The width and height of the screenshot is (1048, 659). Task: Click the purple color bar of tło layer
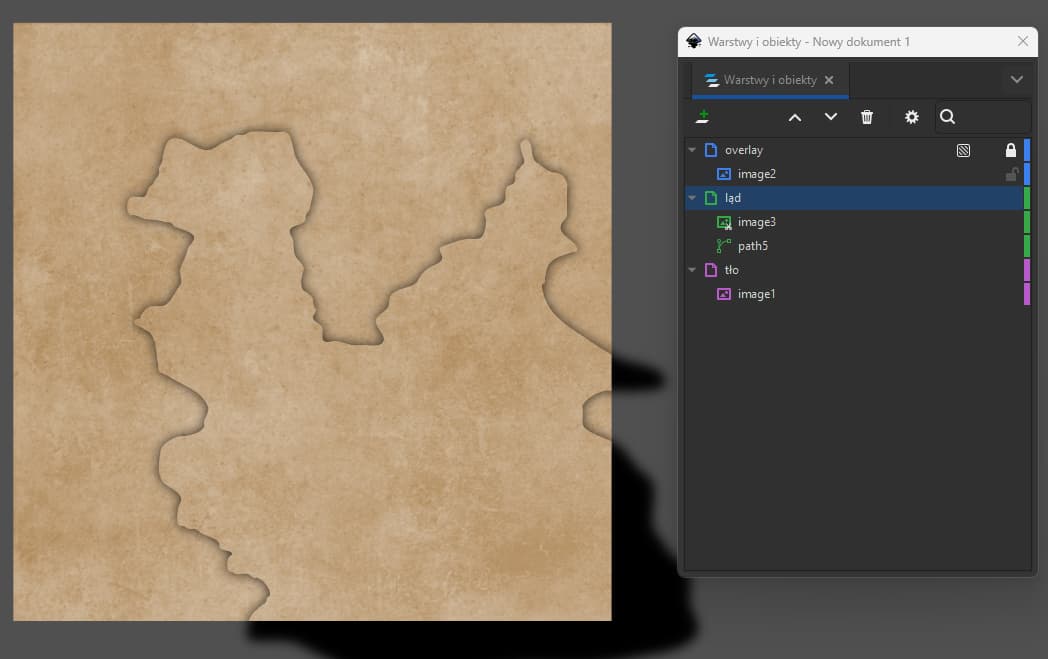1027,270
